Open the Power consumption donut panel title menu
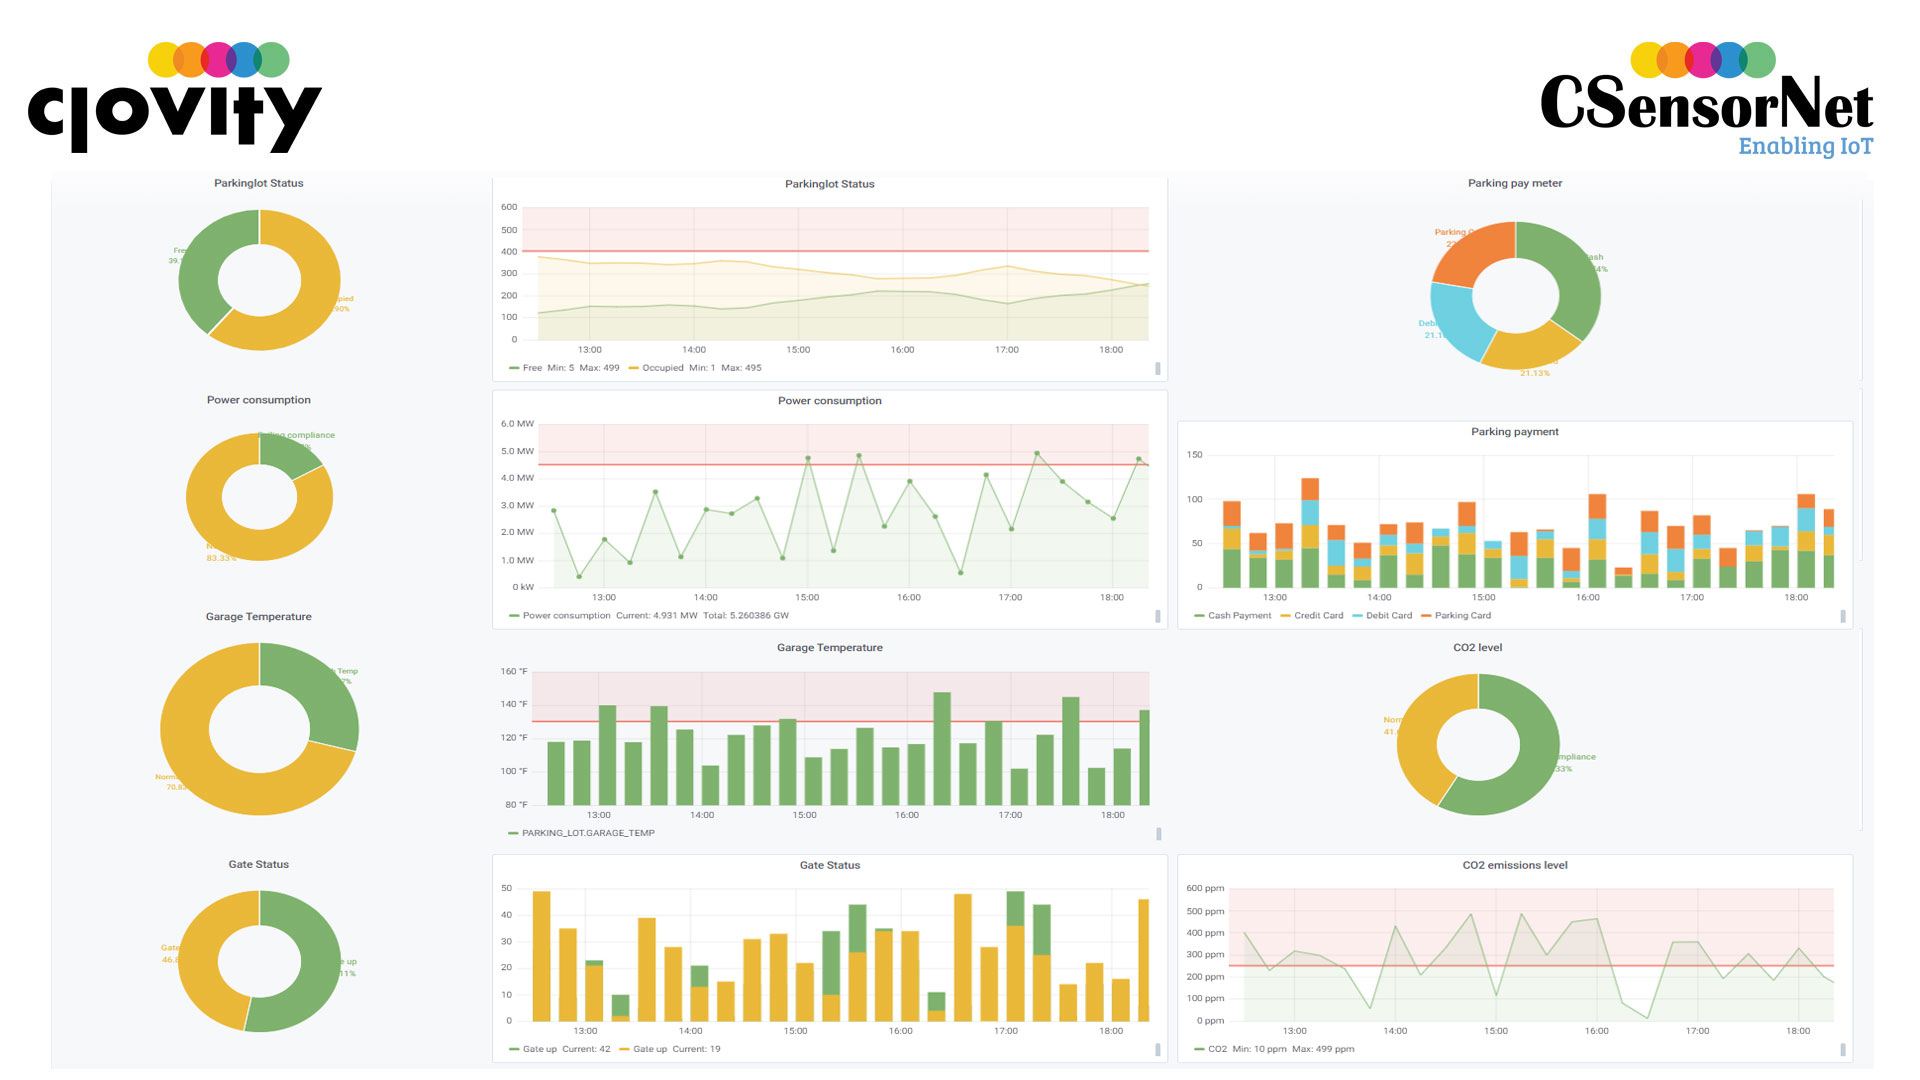 click(258, 400)
